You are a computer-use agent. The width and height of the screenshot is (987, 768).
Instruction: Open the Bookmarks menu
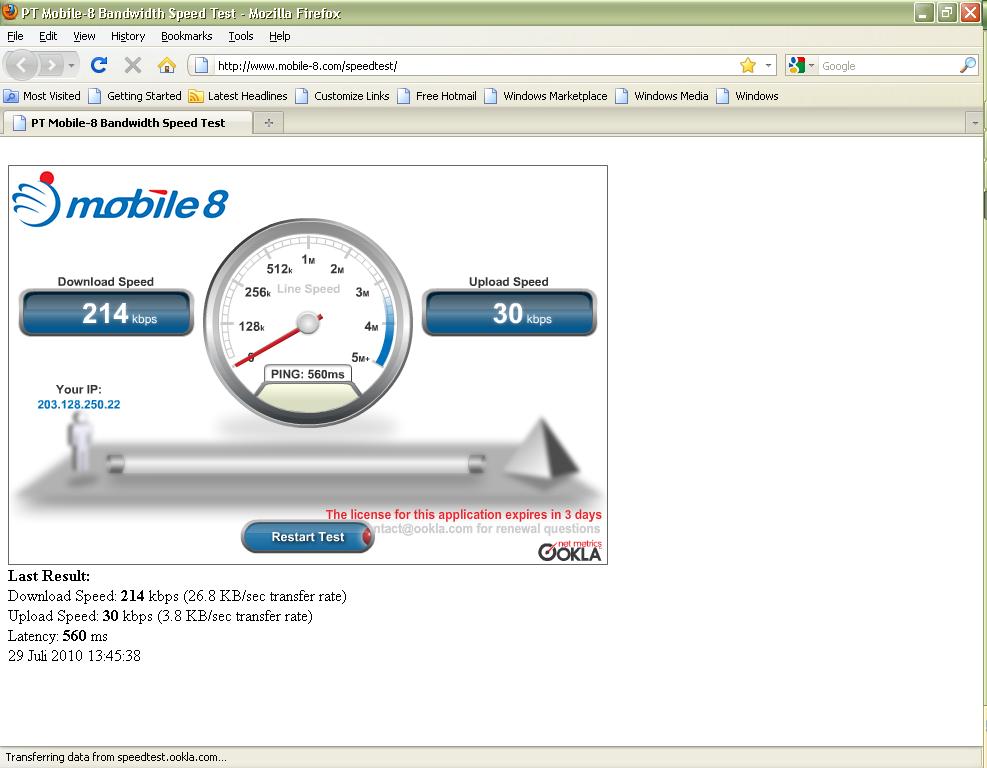coord(186,36)
